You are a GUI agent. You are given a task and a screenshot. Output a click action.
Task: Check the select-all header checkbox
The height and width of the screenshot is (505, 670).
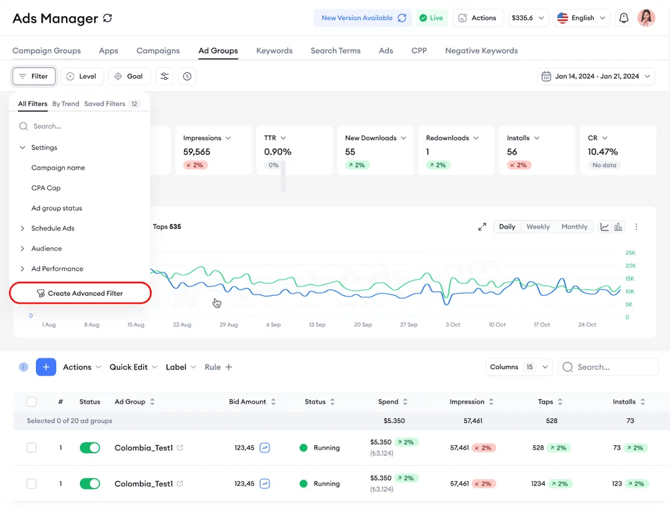point(31,401)
